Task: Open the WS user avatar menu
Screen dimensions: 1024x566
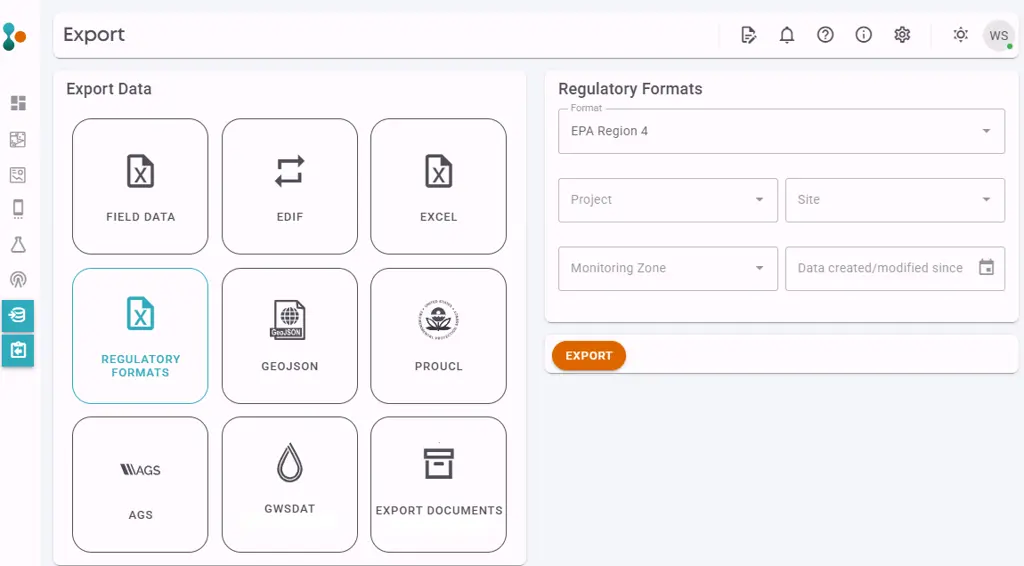Action: (998, 36)
